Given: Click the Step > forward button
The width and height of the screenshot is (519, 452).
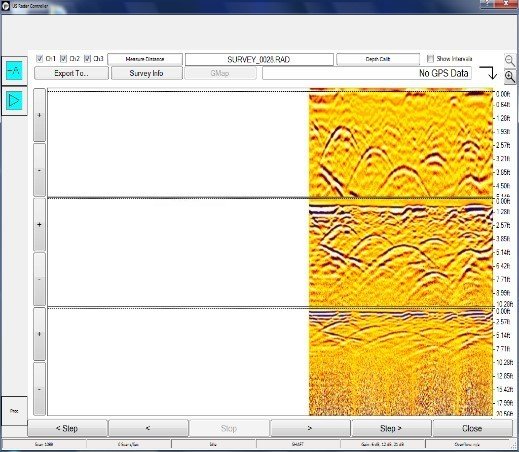Looking at the screenshot, I should tap(391, 428).
